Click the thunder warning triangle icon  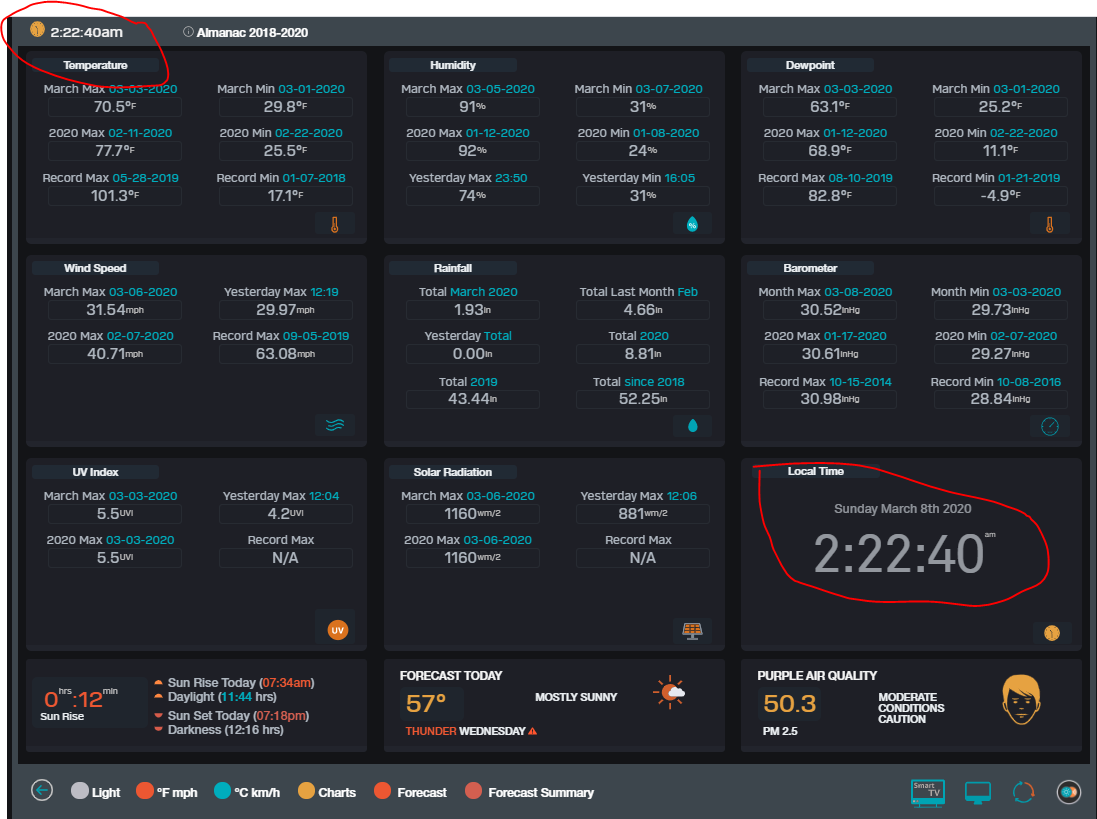tap(532, 731)
